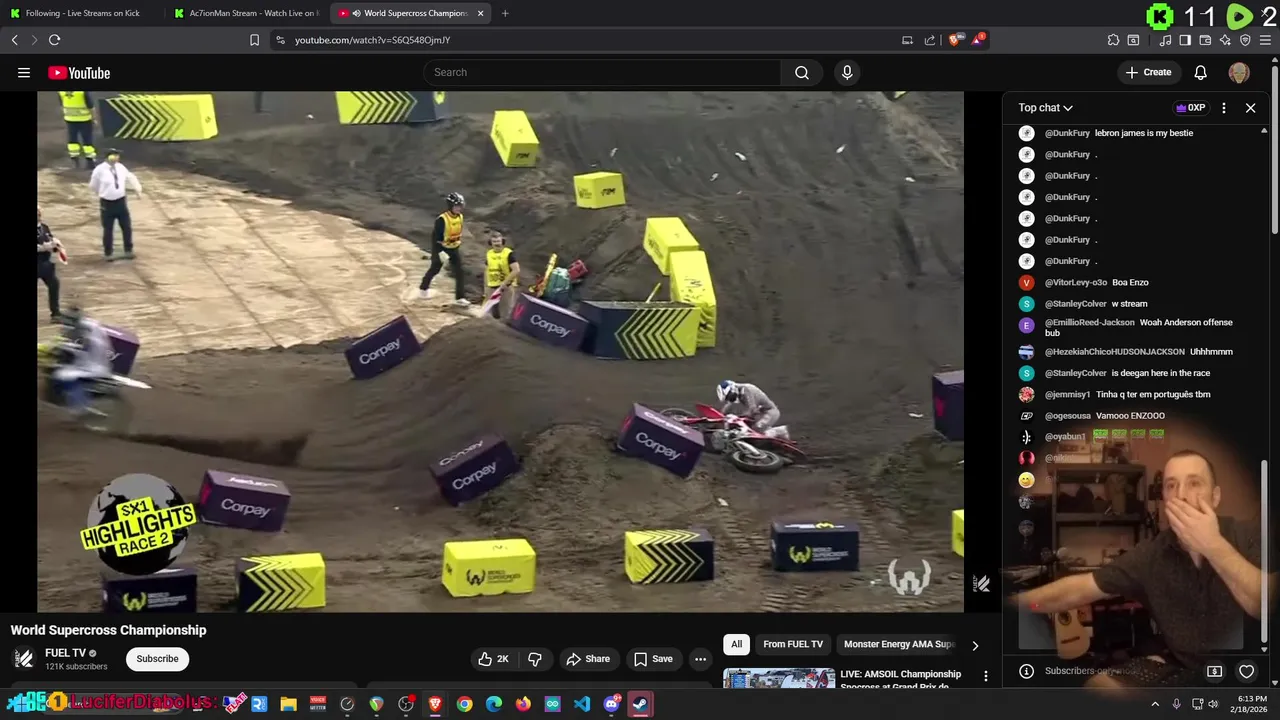This screenshot has width=1280, height=720.
Task: Click the share icon in address bar
Action: point(930,40)
